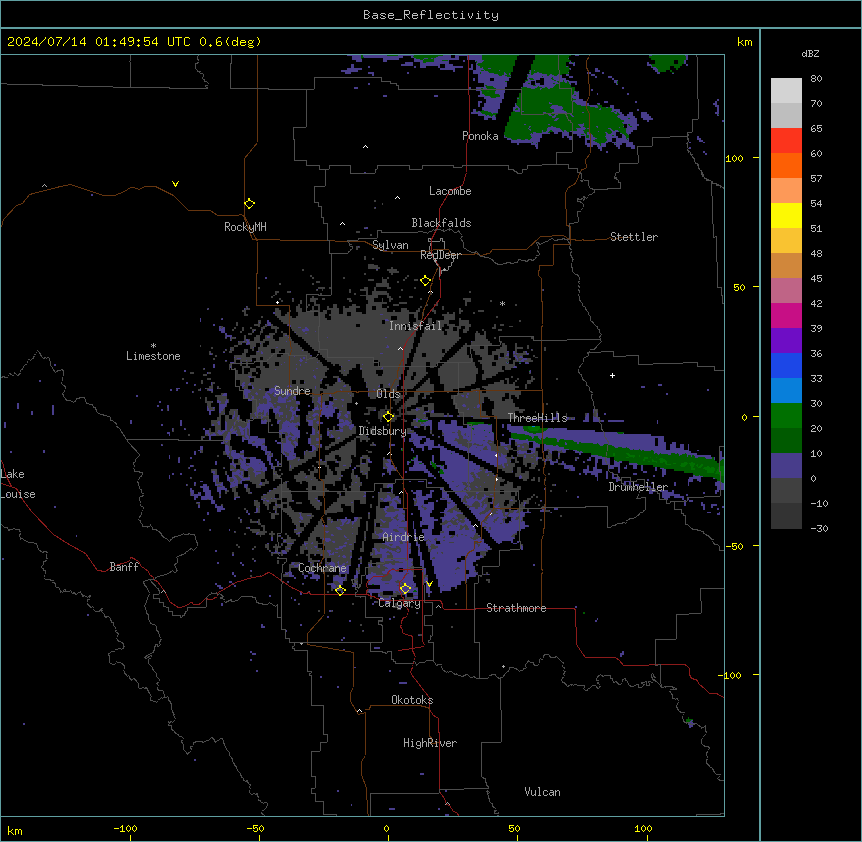Screen dimensions: 862x842
Task: Click the Stettler town label
Action: 634,237
